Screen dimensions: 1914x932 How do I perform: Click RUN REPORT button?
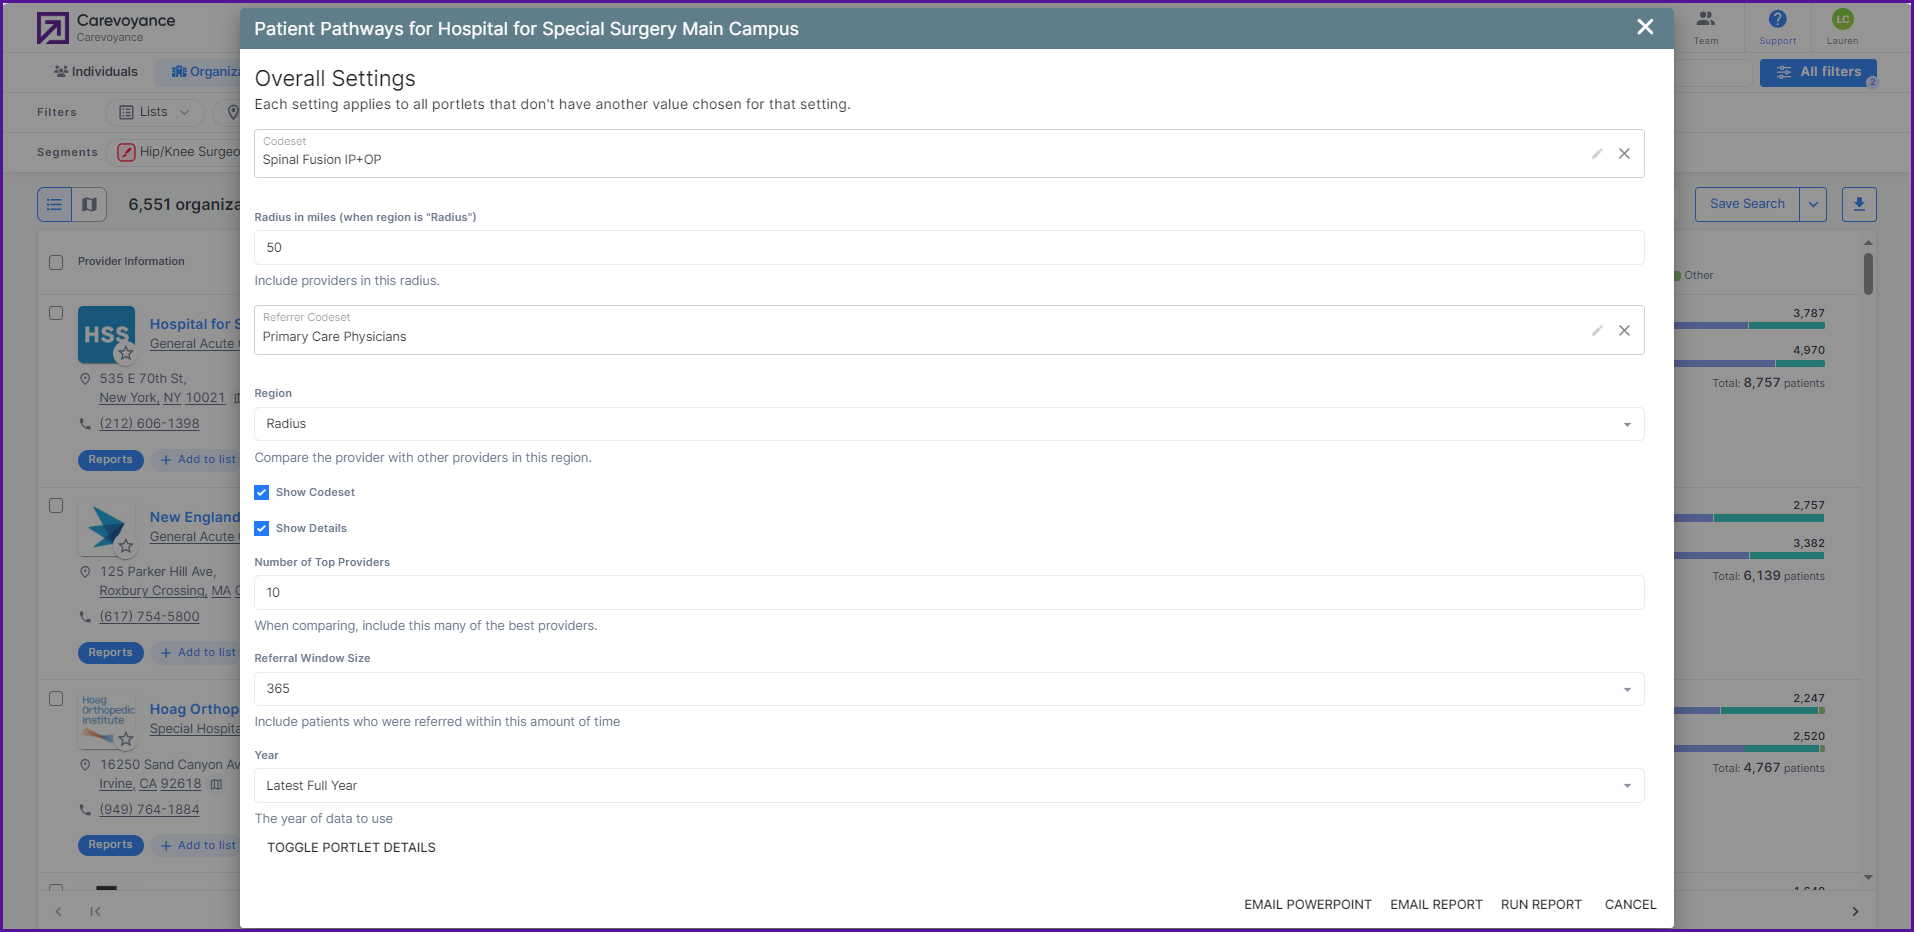1541,905
